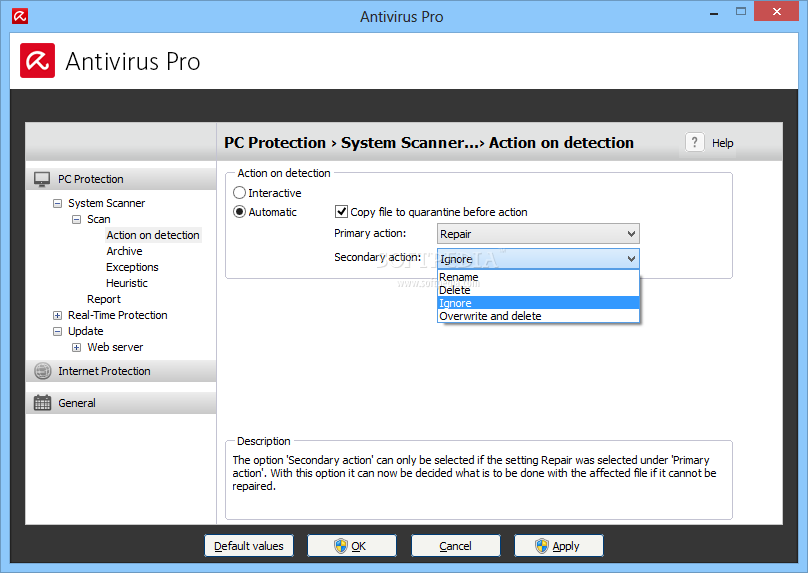Click the Secondary action label text

tap(377, 257)
